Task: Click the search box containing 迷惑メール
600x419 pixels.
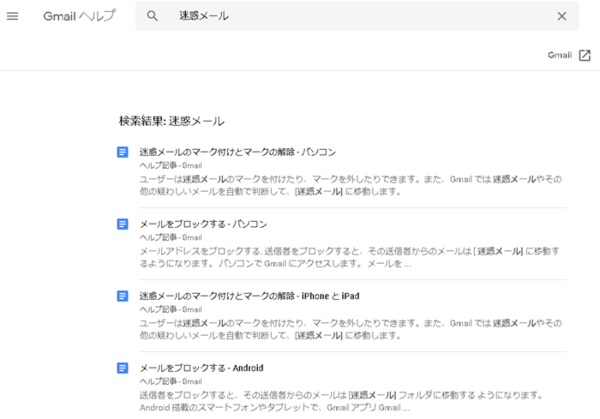Action: (x=357, y=16)
